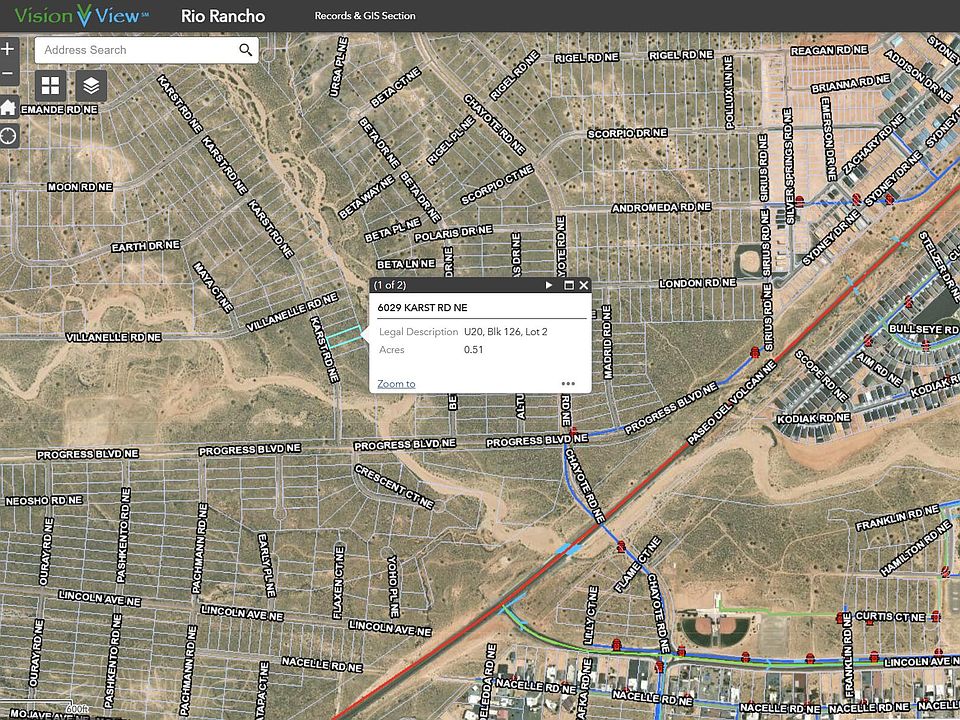Show next feature in popup
Screen dimensions: 960x720
click(x=549, y=285)
